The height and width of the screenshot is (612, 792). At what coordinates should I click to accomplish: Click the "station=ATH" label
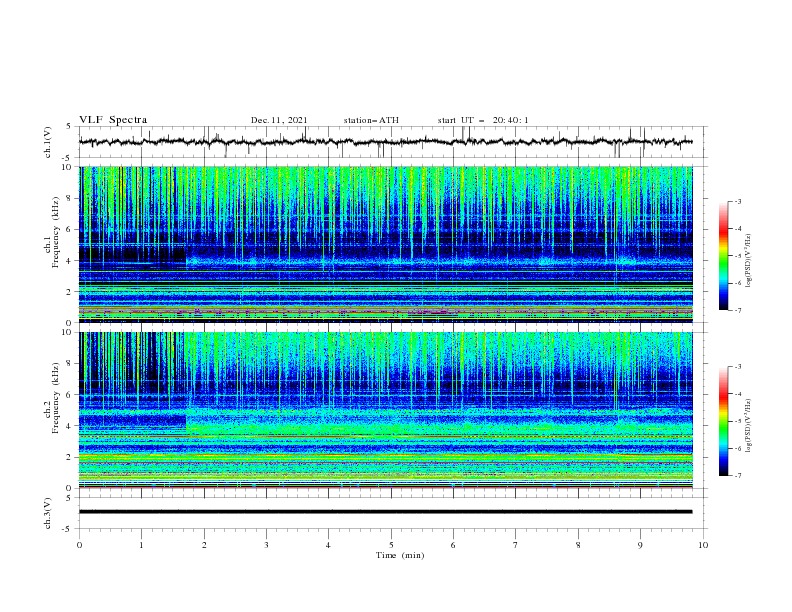(371, 120)
